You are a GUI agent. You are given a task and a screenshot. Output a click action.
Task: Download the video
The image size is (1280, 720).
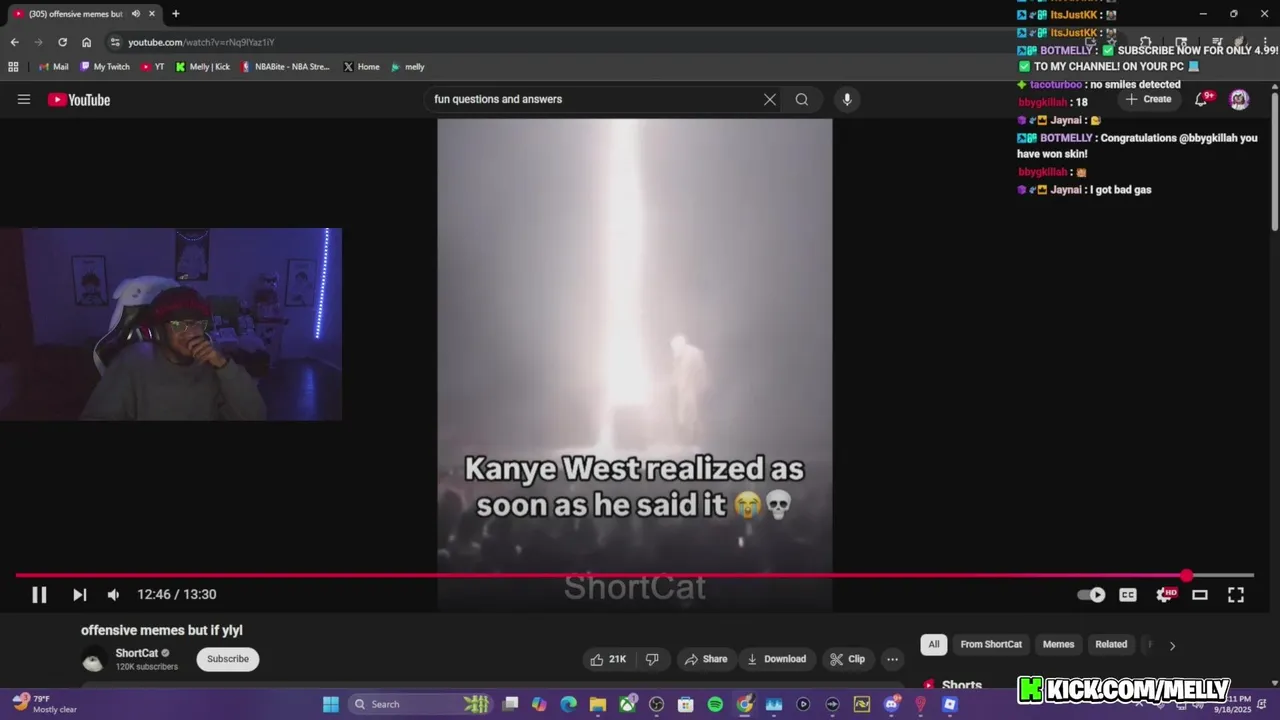click(776, 659)
